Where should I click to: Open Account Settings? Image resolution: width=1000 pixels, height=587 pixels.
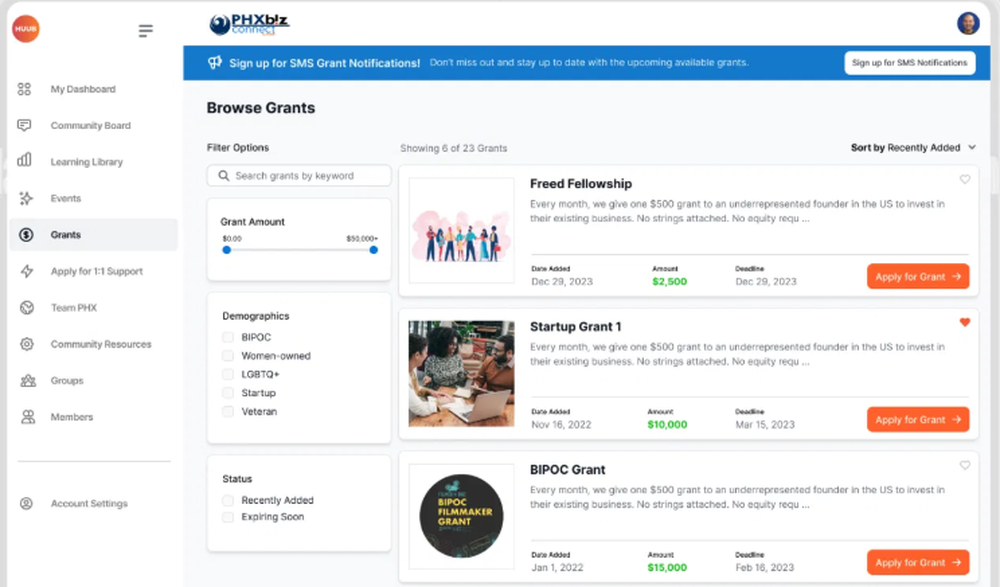93,503
